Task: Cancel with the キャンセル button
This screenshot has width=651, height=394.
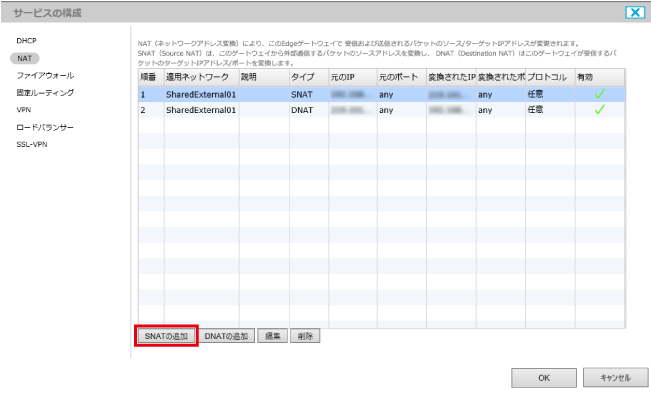Action: (615, 377)
